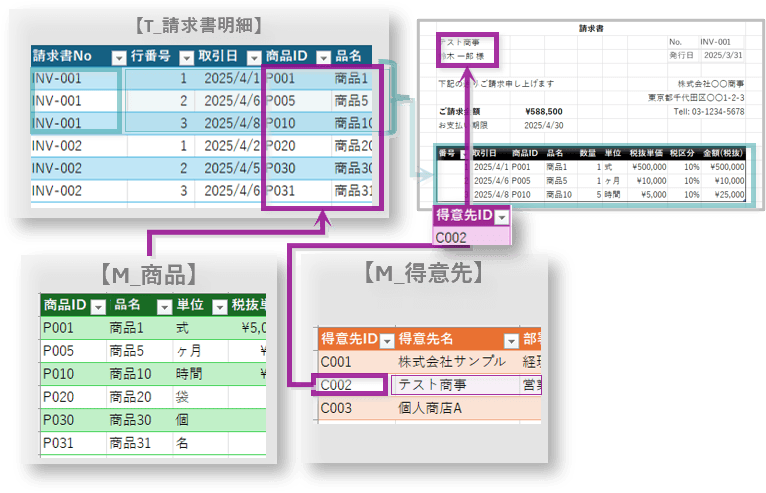Click issue date 2025/3/31 on invoice
The width and height of the screenshot is (766, 493).
[x=723, y=55]
